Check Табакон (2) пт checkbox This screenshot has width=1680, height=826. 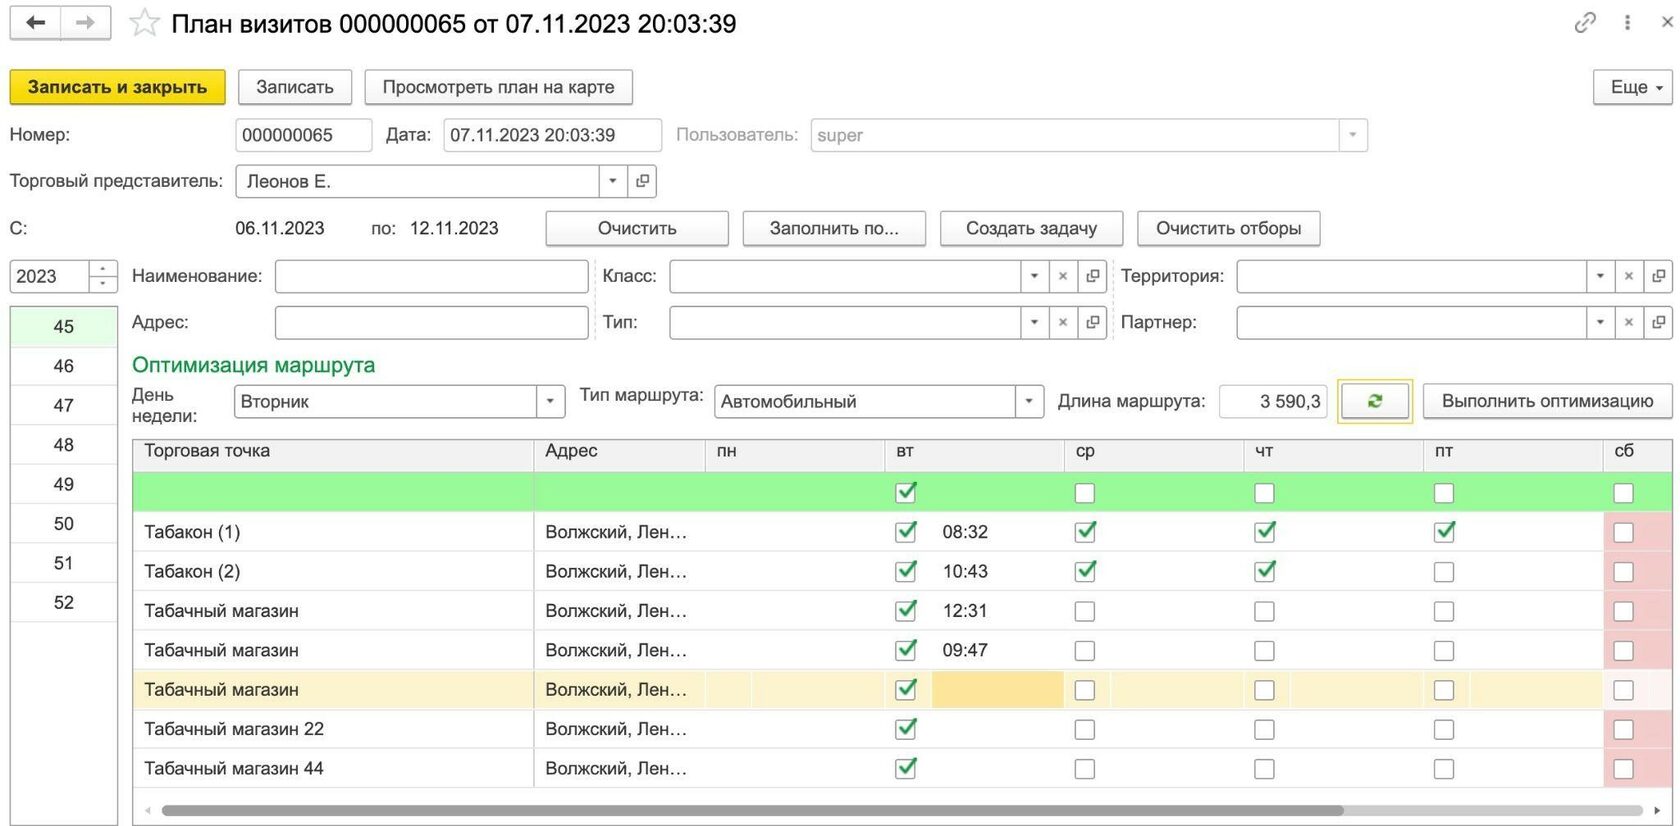point(1444,572)
